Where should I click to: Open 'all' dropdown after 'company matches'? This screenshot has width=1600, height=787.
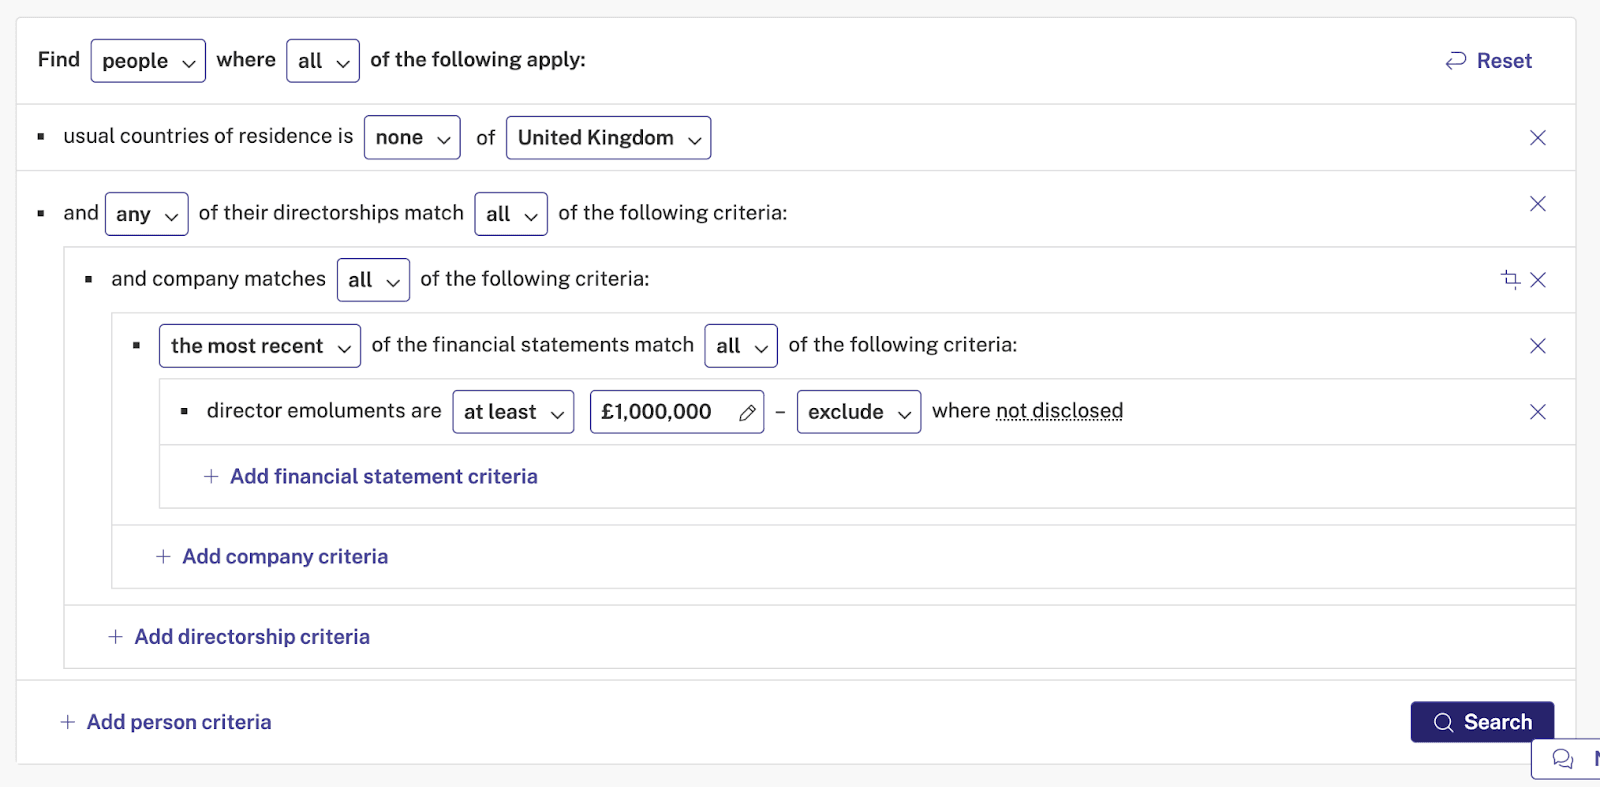[373, 280]
